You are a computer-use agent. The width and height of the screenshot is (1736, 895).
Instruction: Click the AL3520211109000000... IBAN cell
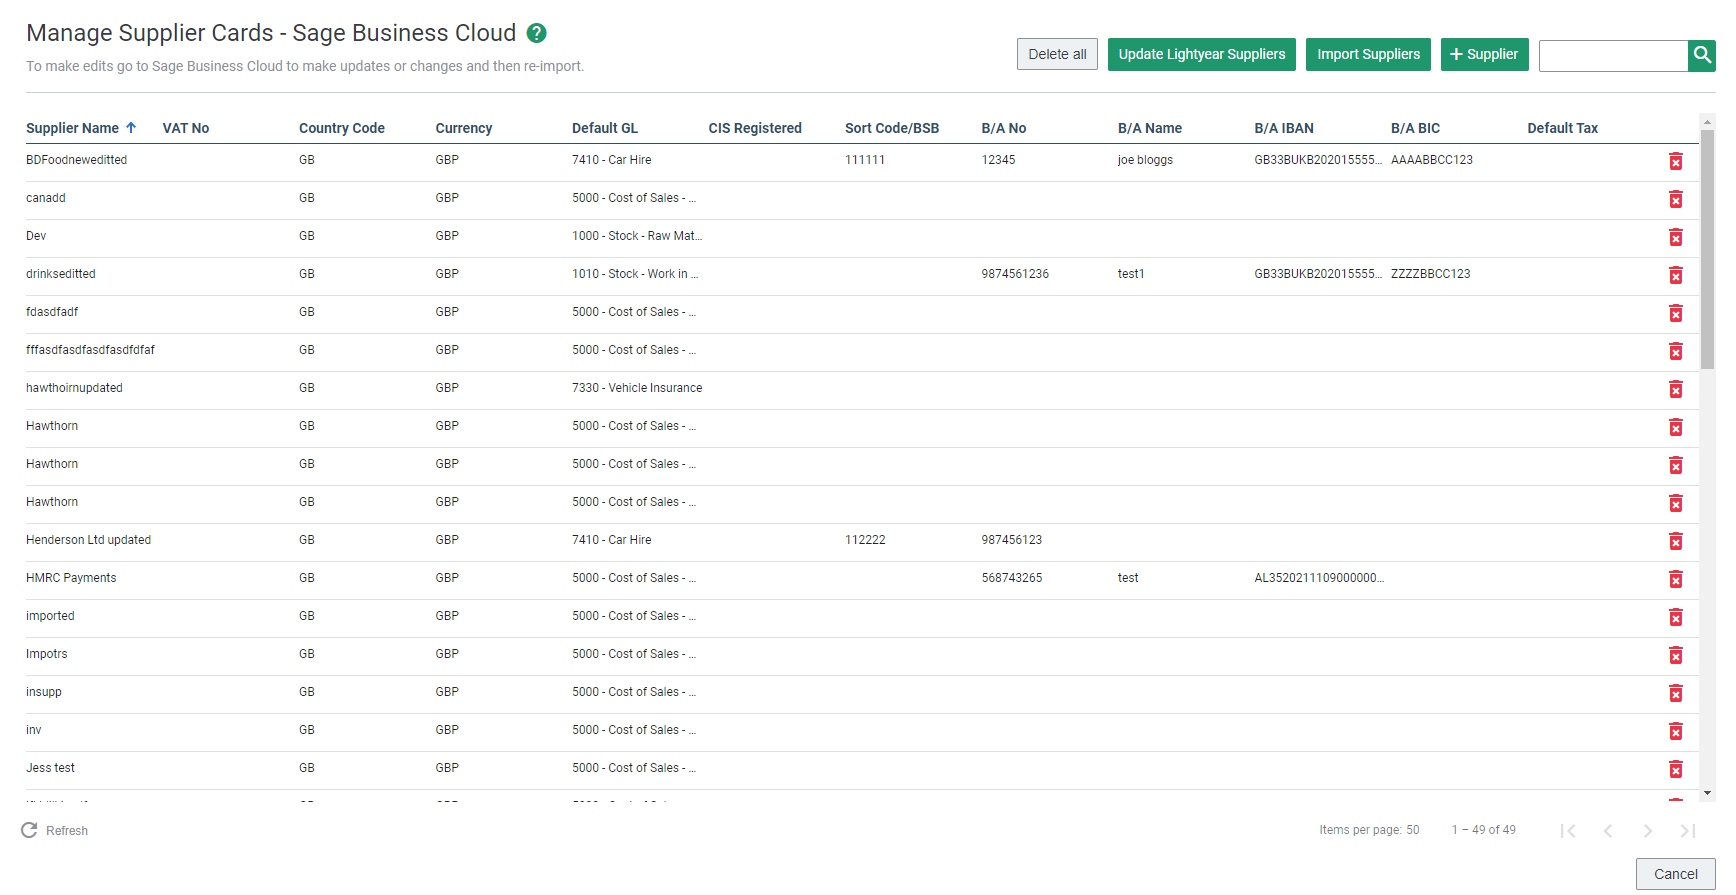point(1319,578)
